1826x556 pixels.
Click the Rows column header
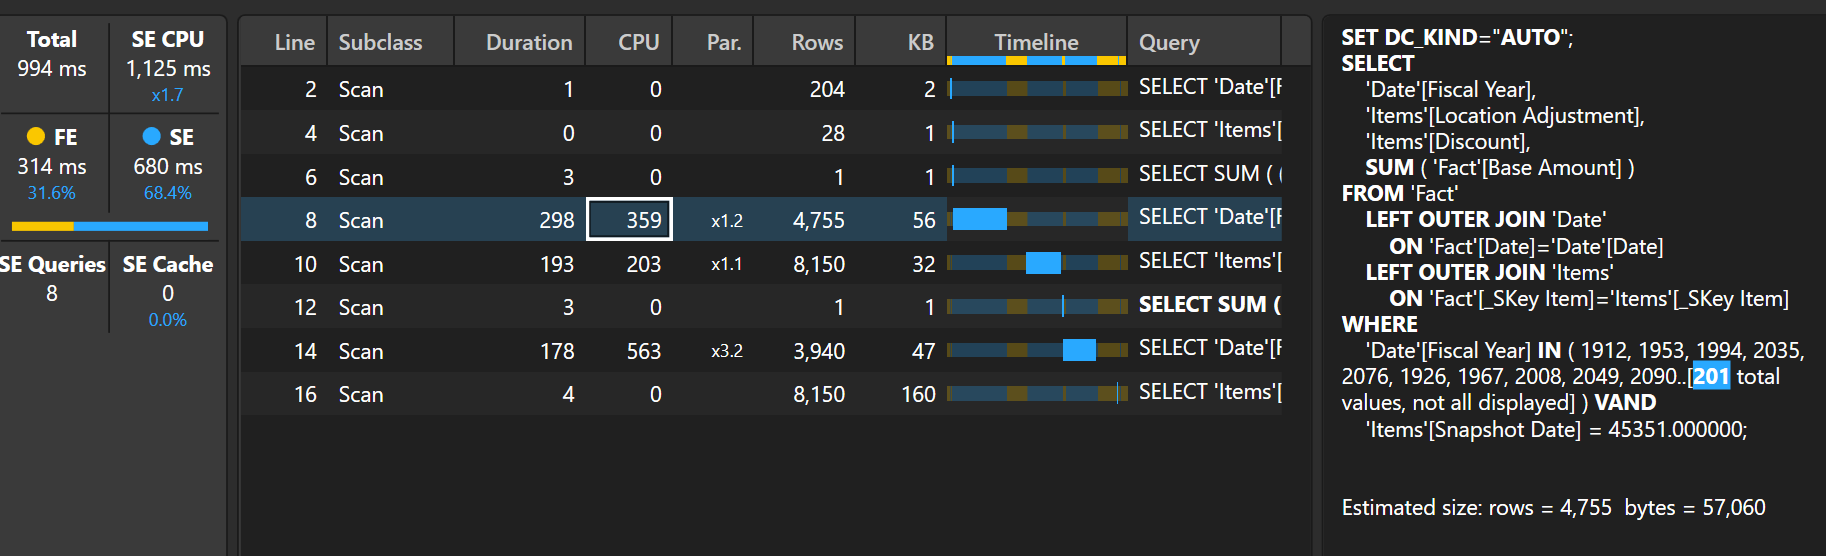point(816,42)
